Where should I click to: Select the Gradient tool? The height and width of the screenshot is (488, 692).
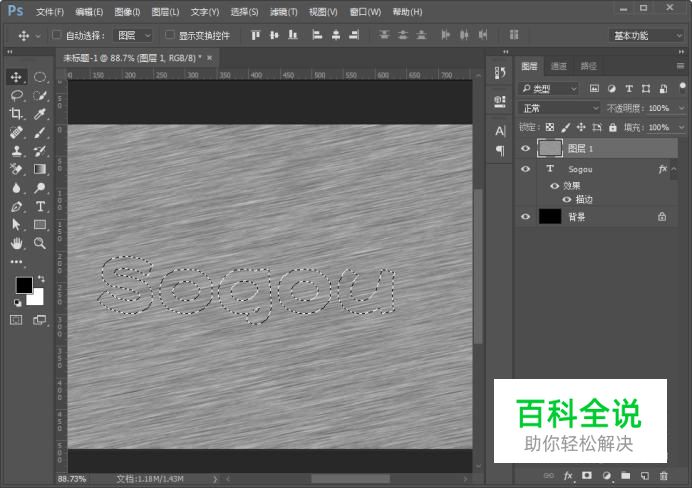click(x=40, y=169)
